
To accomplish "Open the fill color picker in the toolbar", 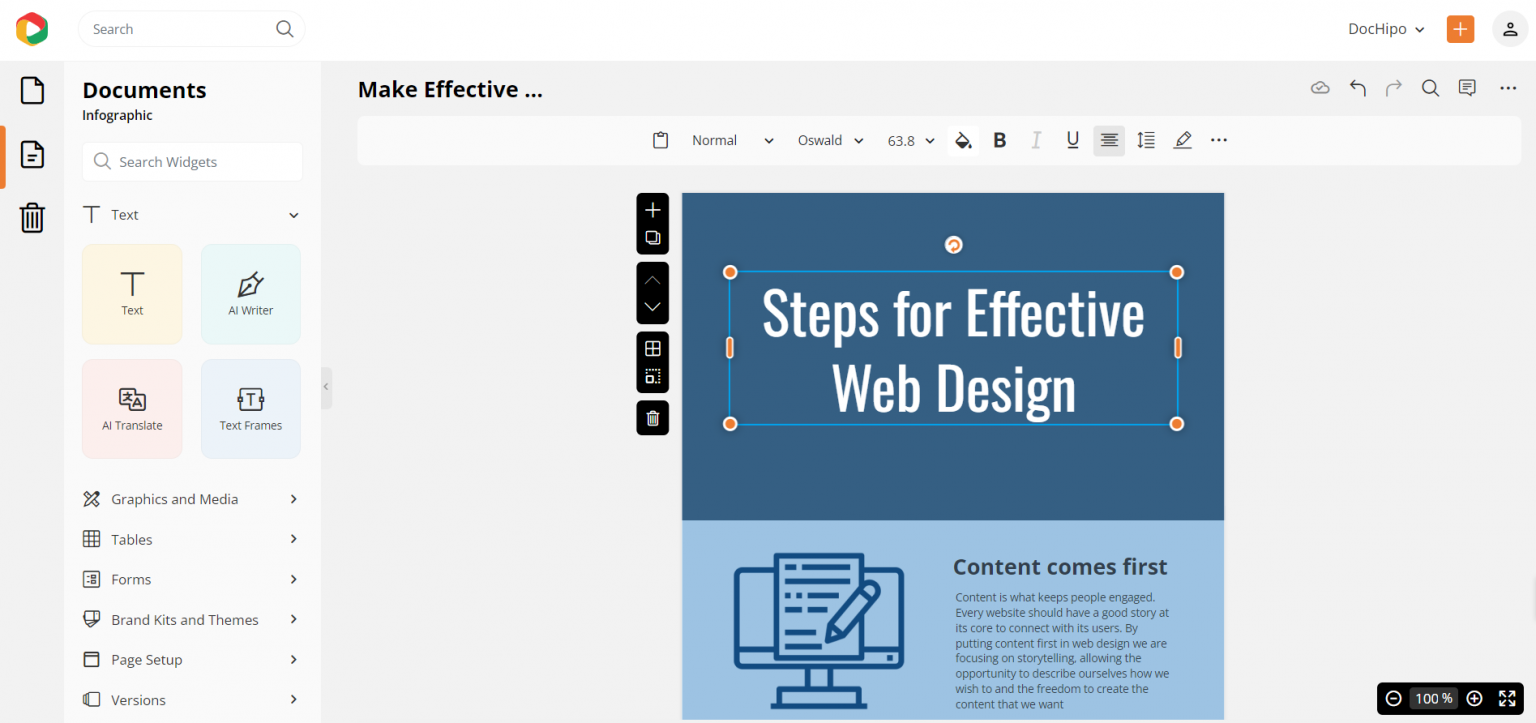I will [x=962, y=140].
